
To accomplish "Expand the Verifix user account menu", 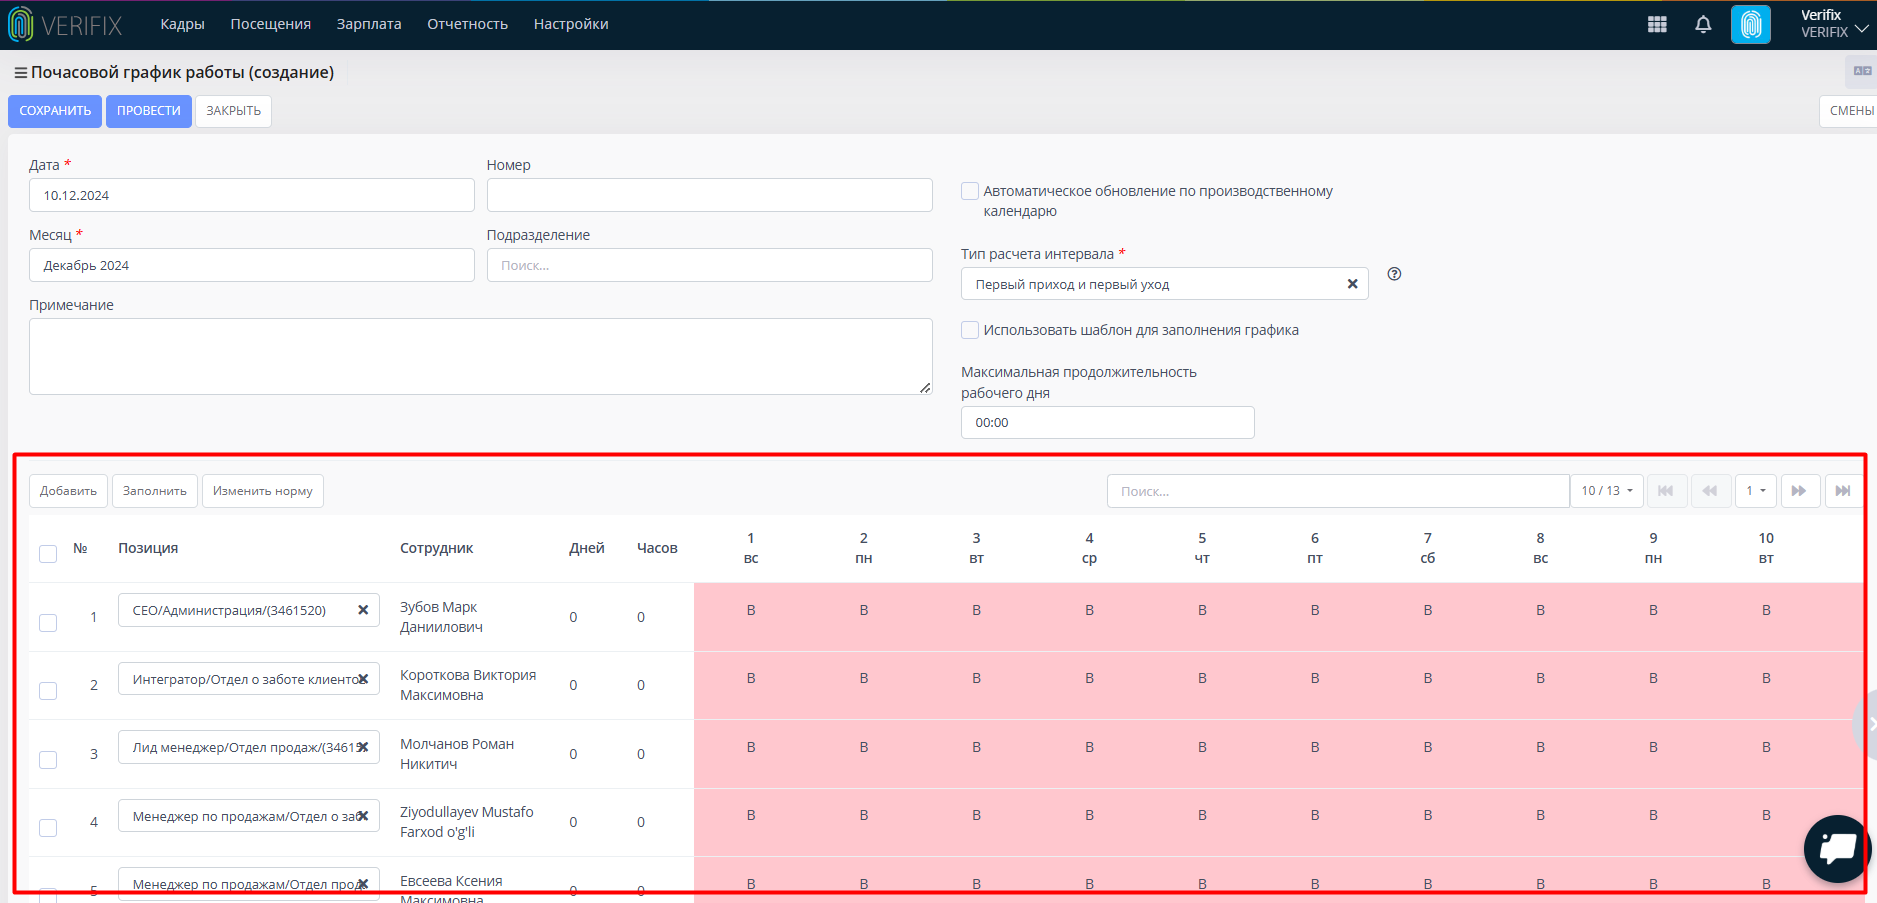I will tap(1834, 25).
